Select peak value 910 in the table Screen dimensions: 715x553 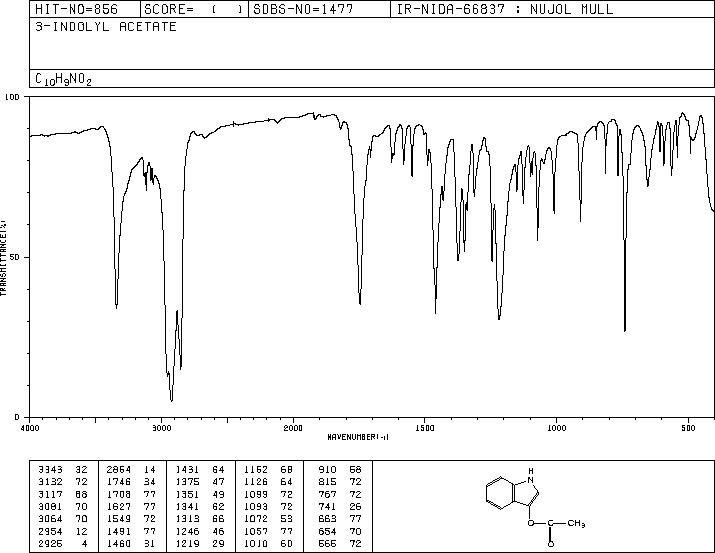coord(327,470)
